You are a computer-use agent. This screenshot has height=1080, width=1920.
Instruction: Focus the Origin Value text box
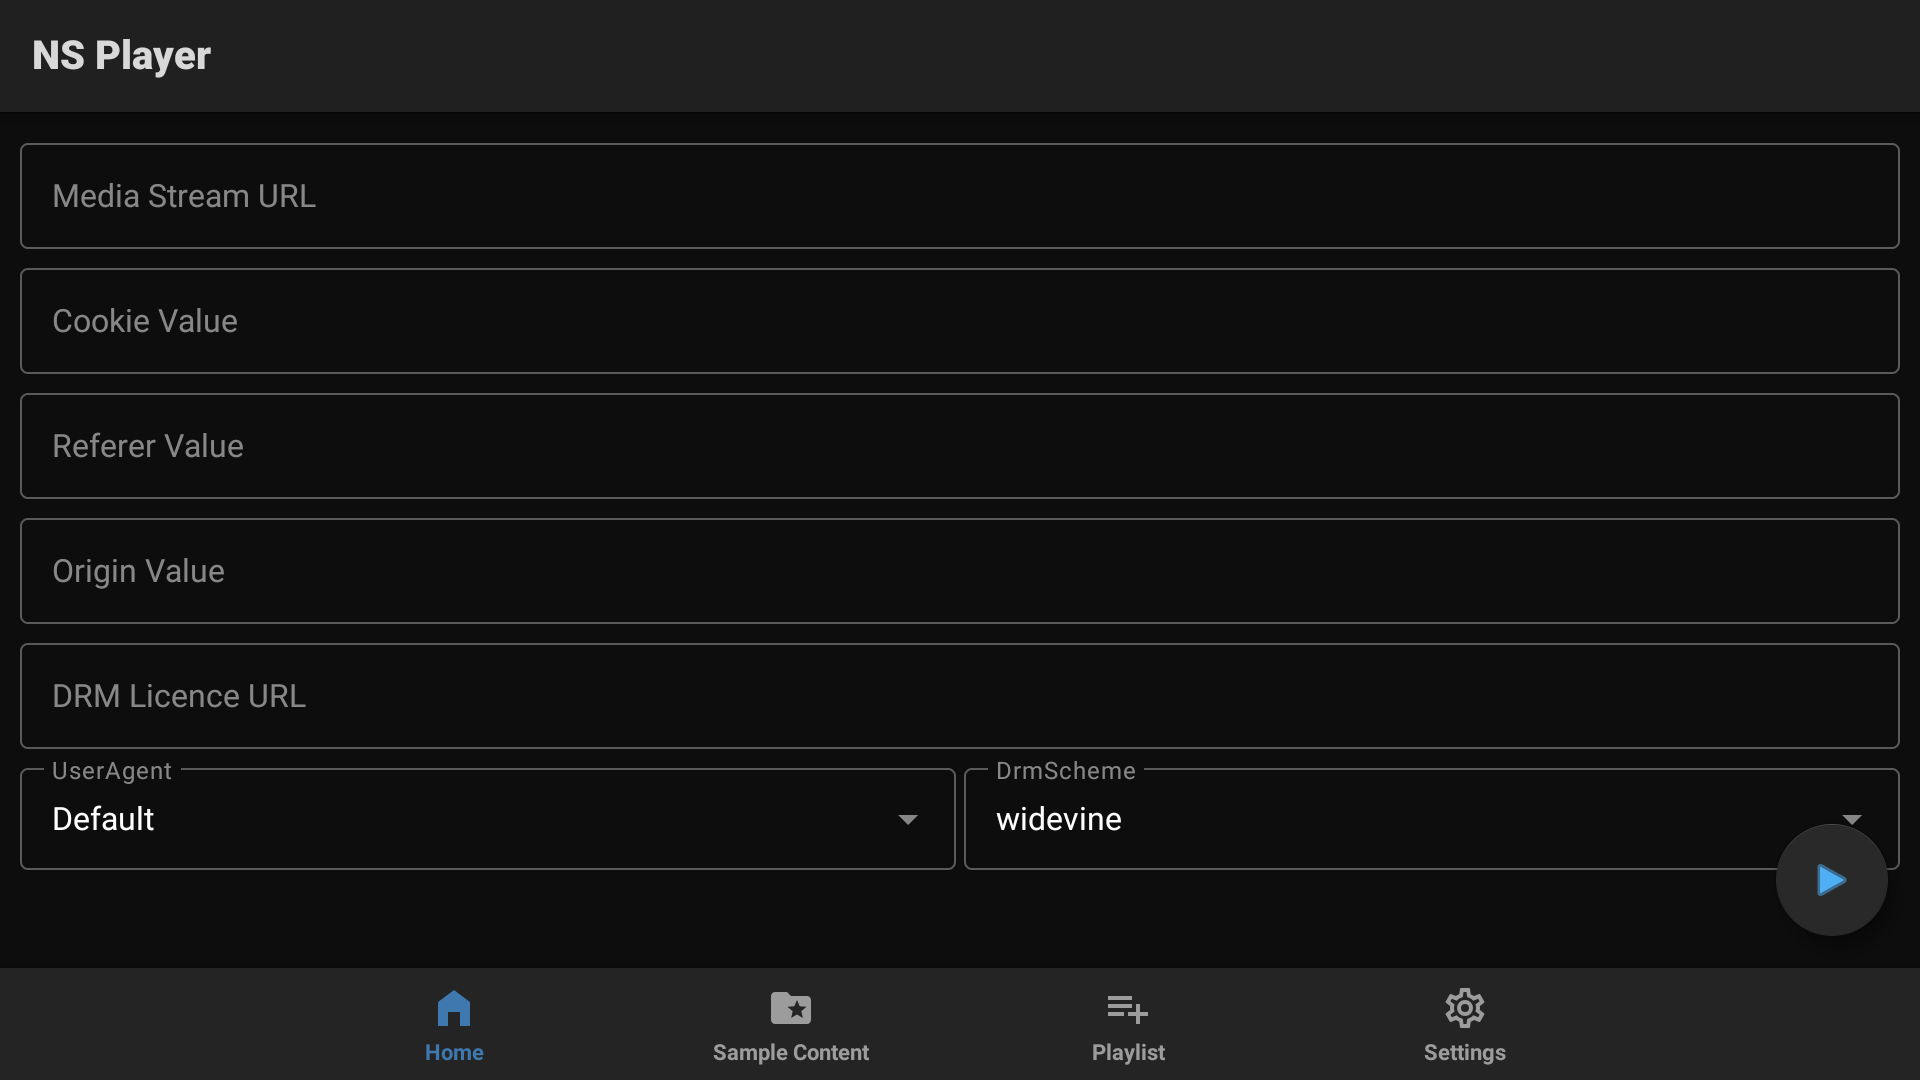coord(959,571)
